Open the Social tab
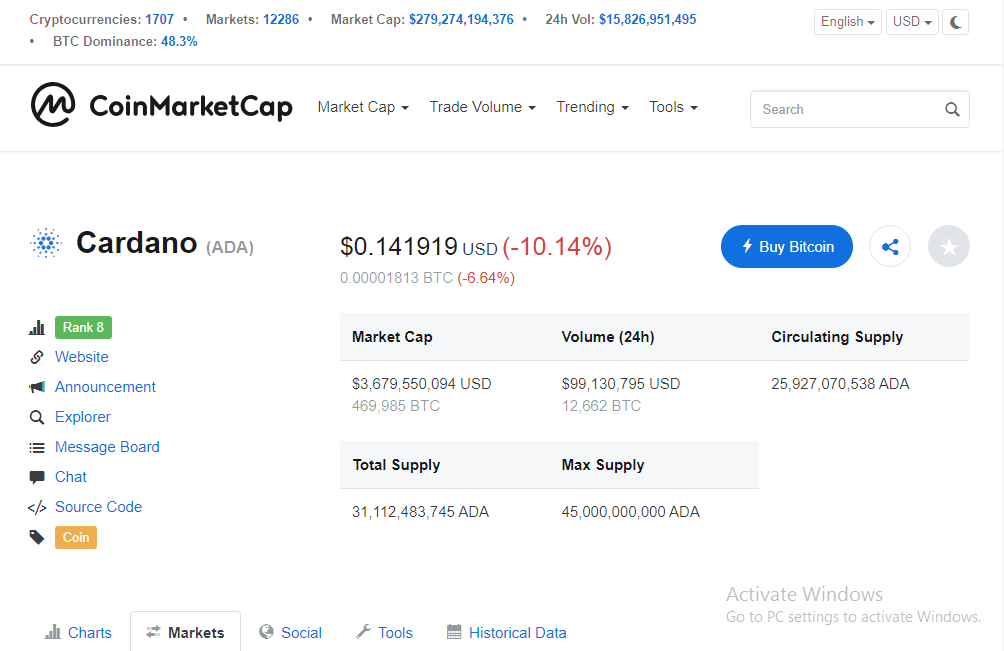This screenshot has width=1004, height=651. pos(290,632)
